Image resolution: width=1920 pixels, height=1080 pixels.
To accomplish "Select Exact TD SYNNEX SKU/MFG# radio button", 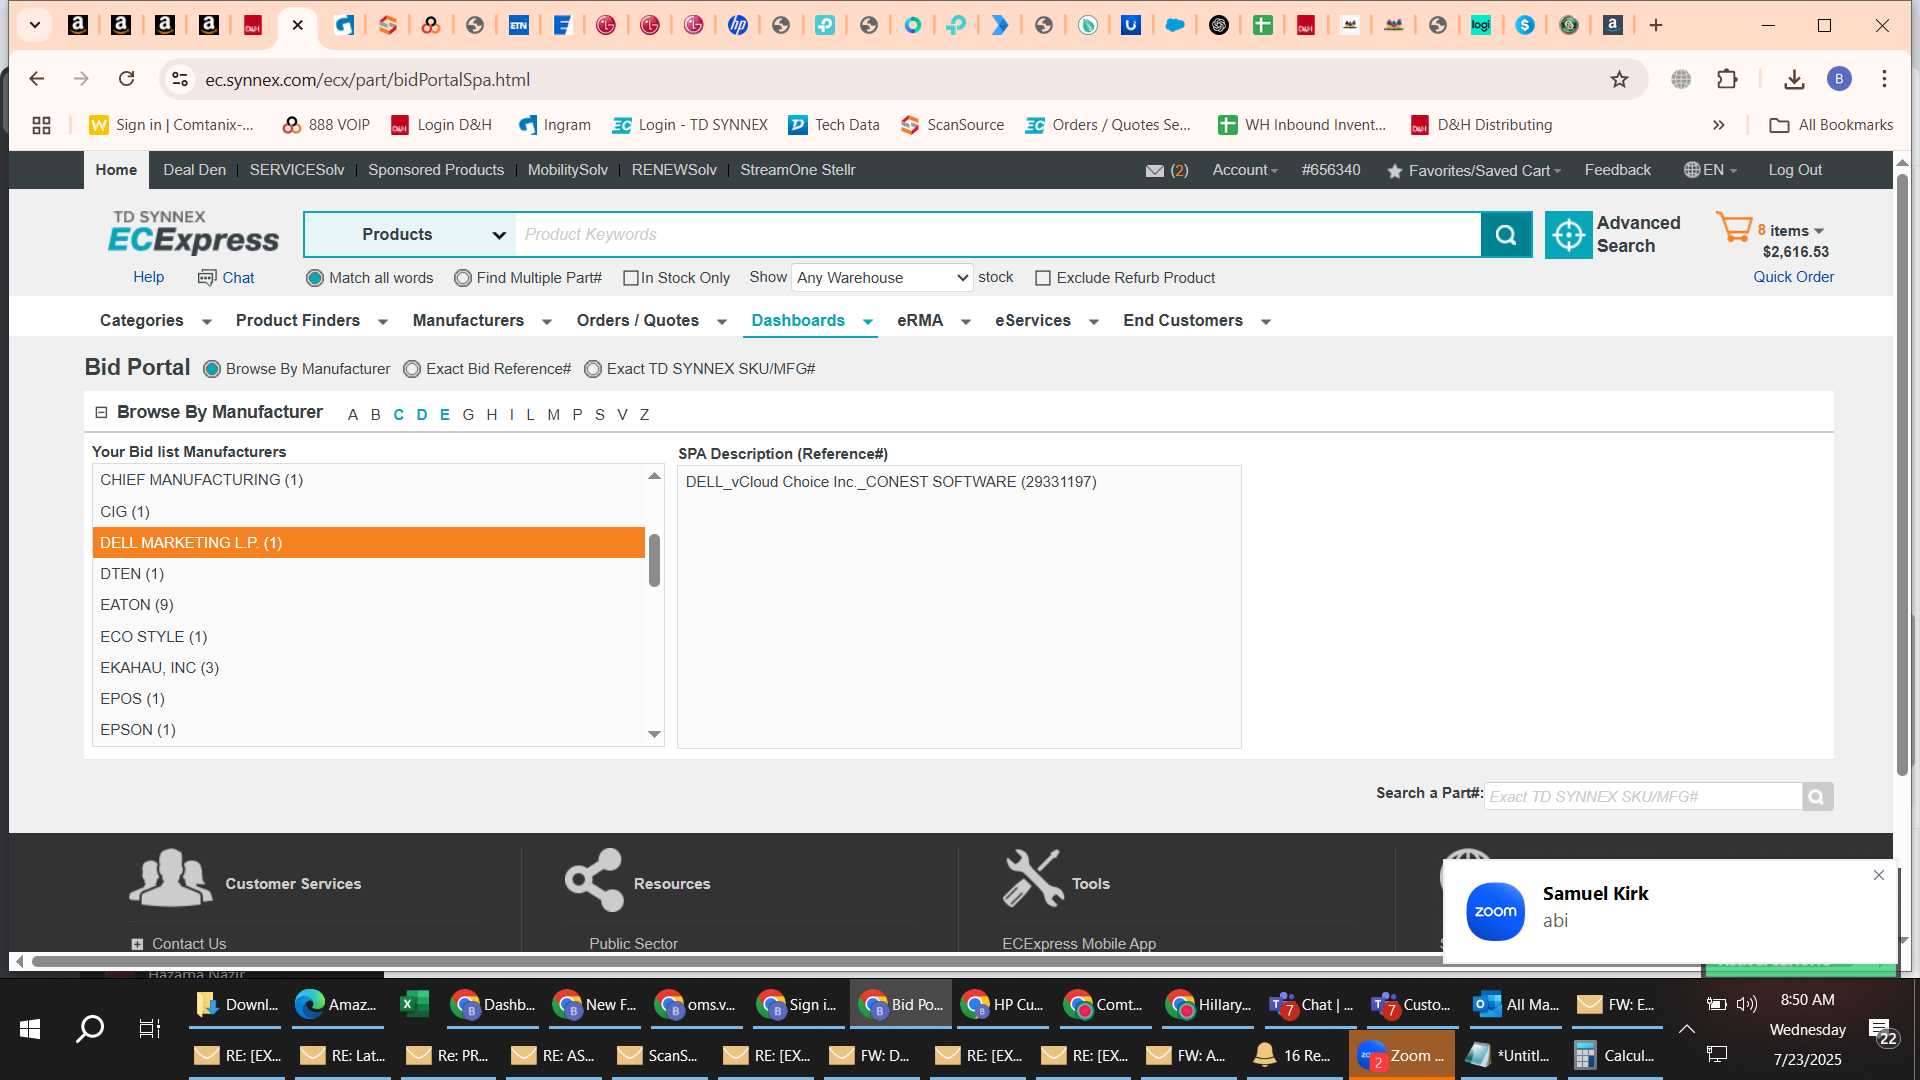I will pyautogui.click(x=593, y=369).
